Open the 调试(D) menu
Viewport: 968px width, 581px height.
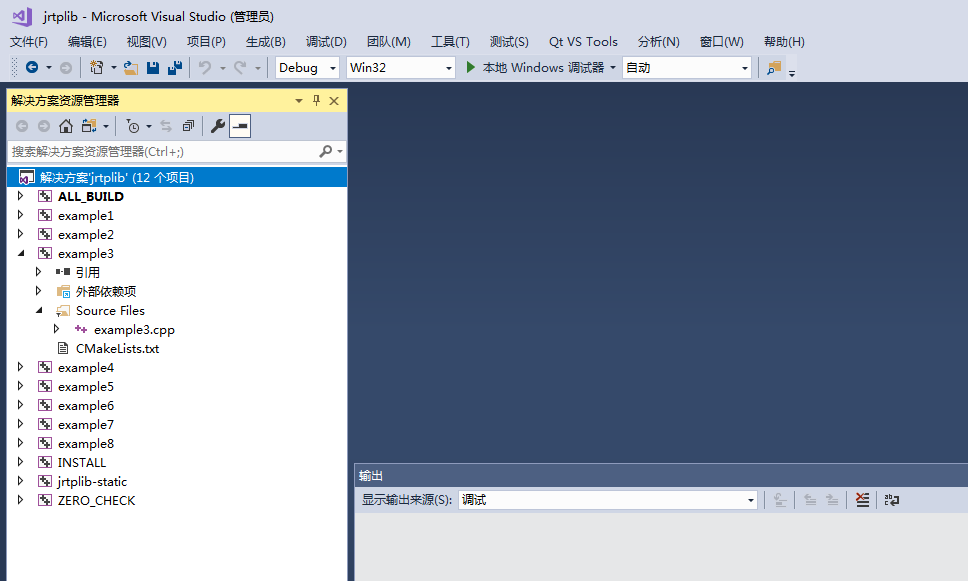(x=326, y=41)
